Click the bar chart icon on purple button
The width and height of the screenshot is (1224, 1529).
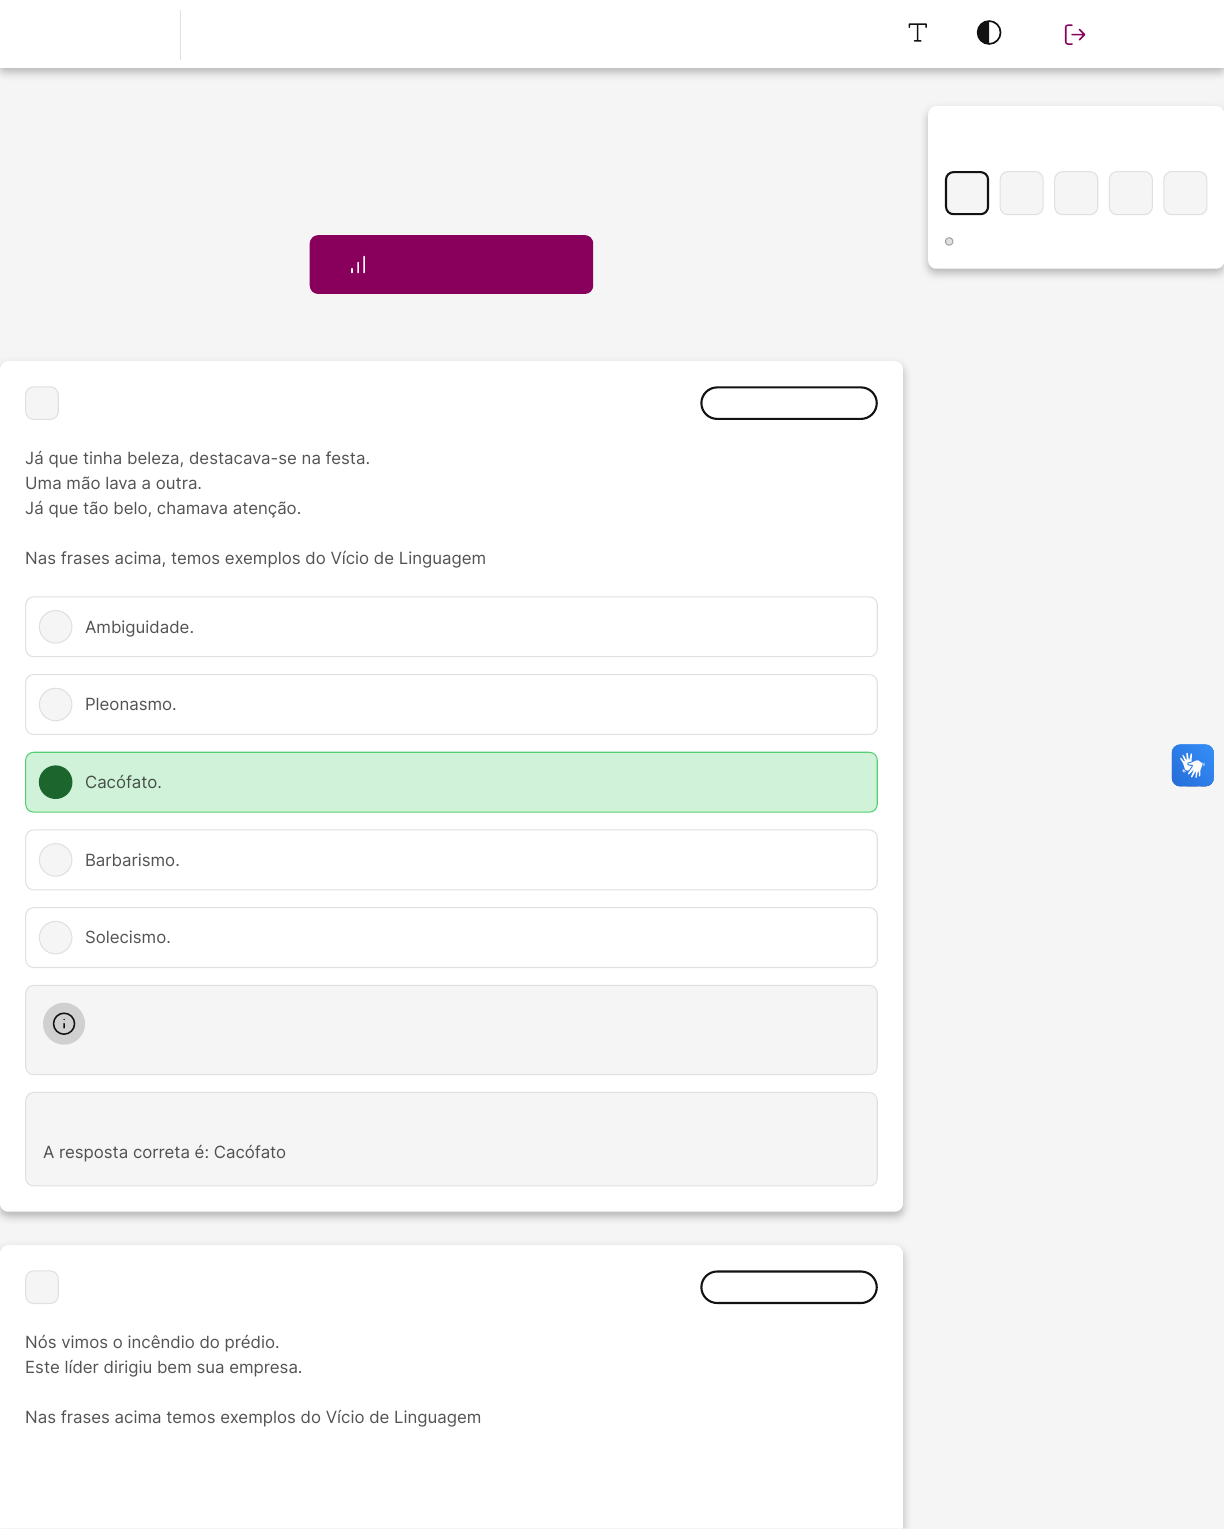(x=358, y=265)
